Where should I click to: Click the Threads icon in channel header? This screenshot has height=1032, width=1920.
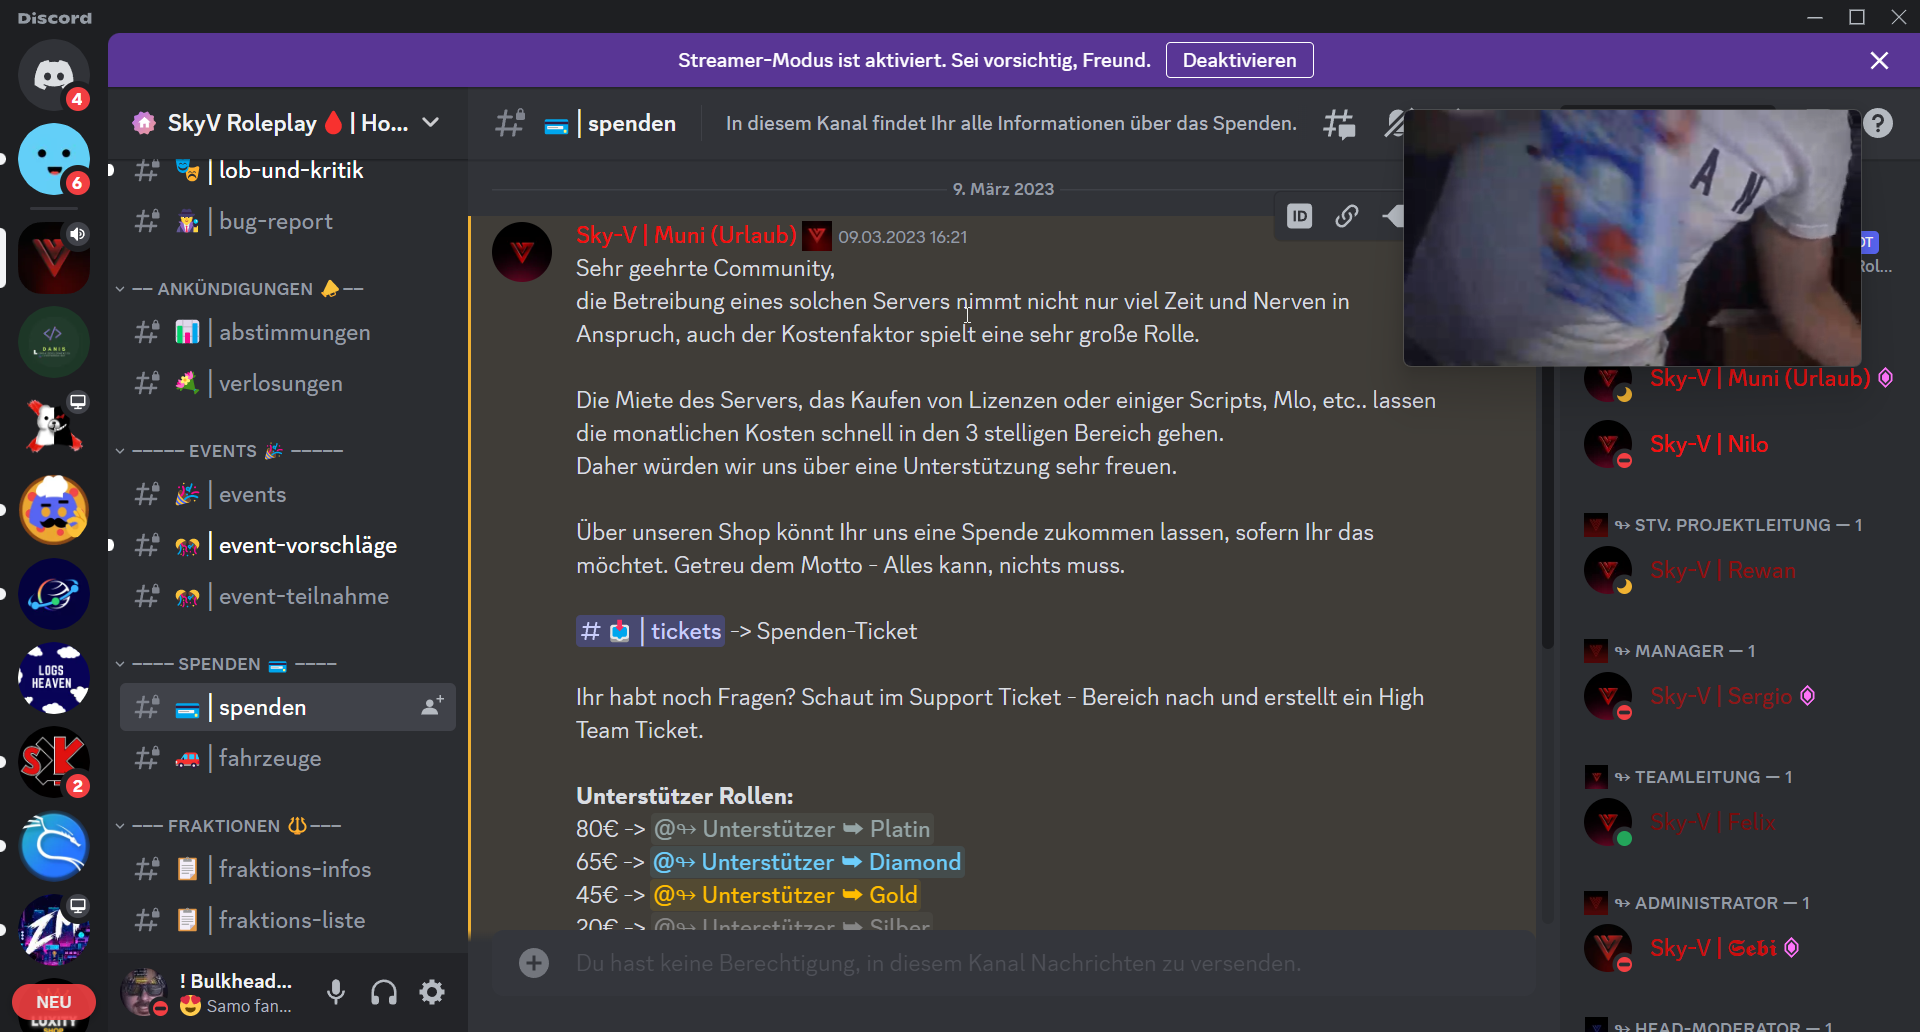click(x=1339, y=123)
